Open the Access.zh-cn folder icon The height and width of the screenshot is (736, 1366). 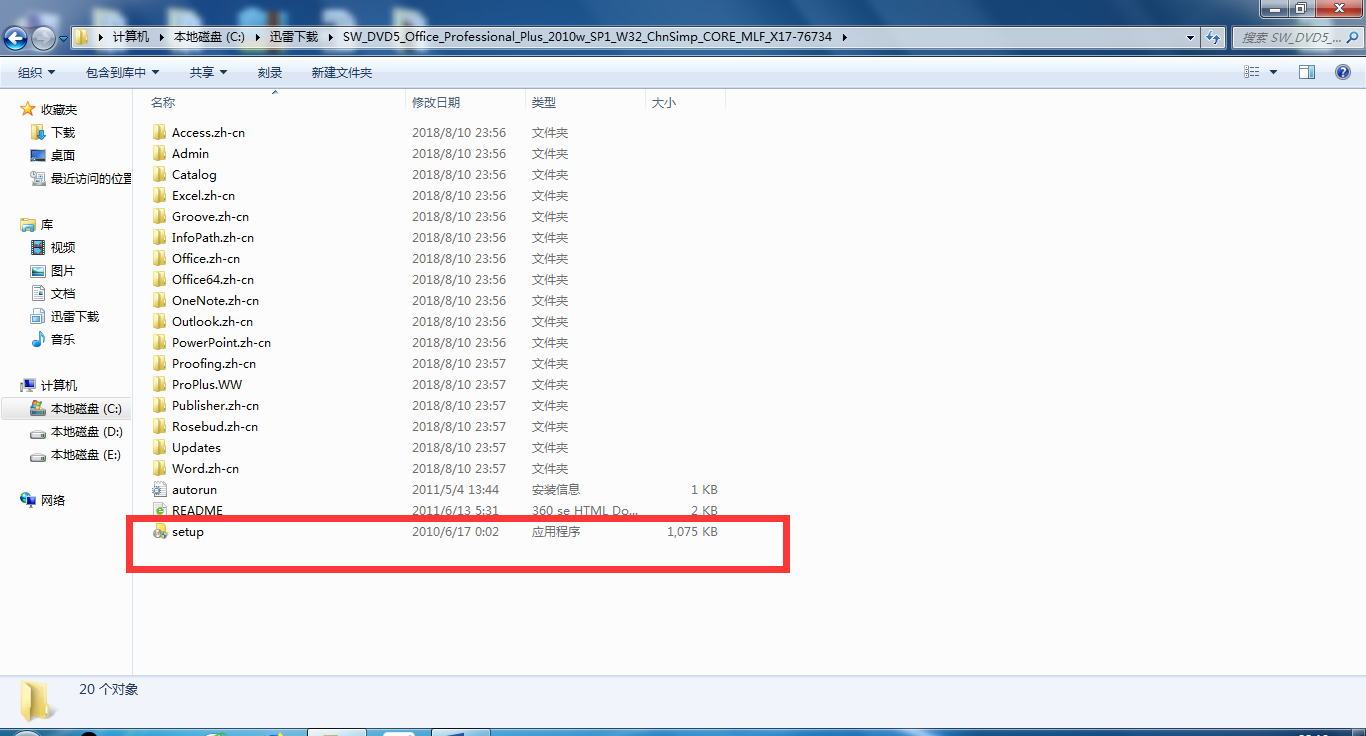click(x=159, y=133)
